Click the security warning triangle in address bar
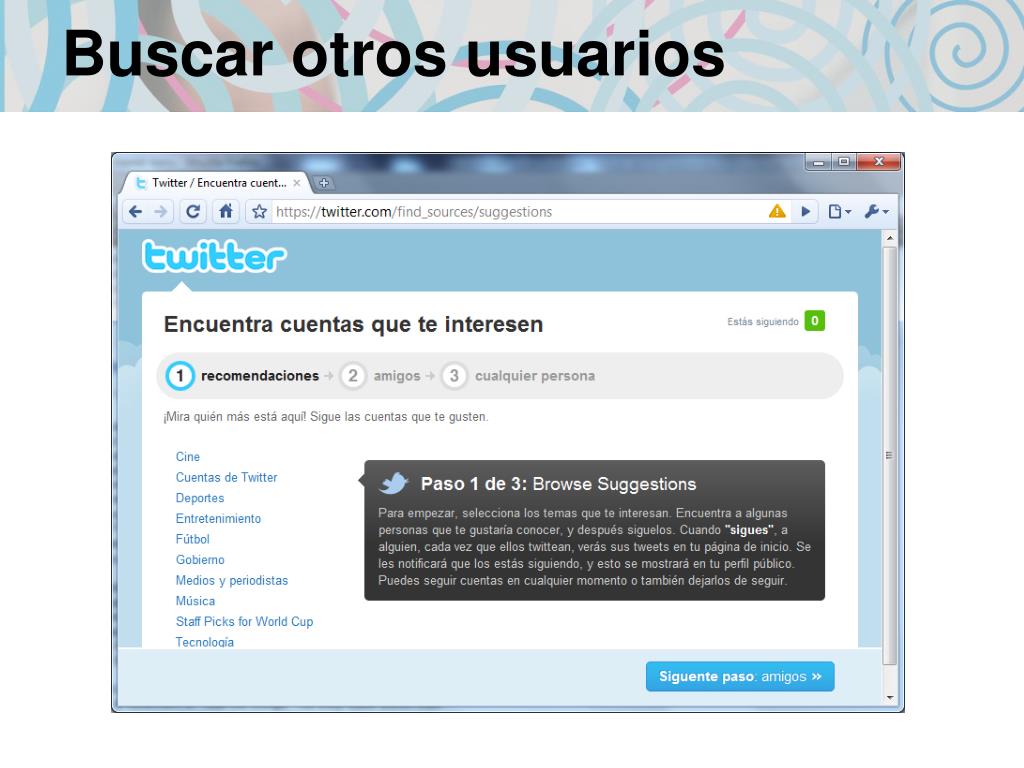The width and height of the screenshot is (1024, 768). [777, 211]
